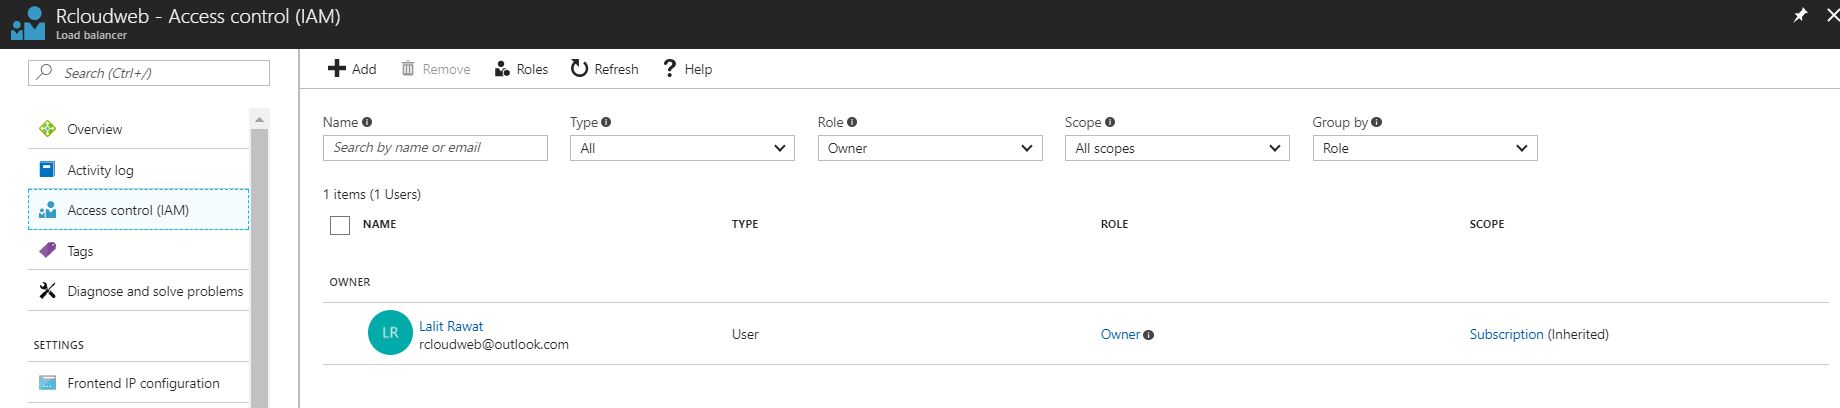
Task: Select Access control (IAM) menu item
Action: pos(138,210)
